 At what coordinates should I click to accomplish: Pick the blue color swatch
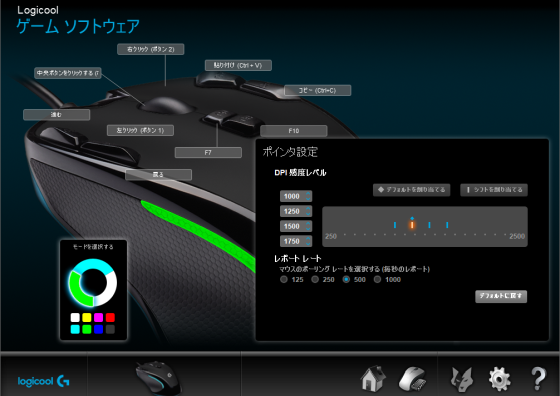(x=99, y=329)
